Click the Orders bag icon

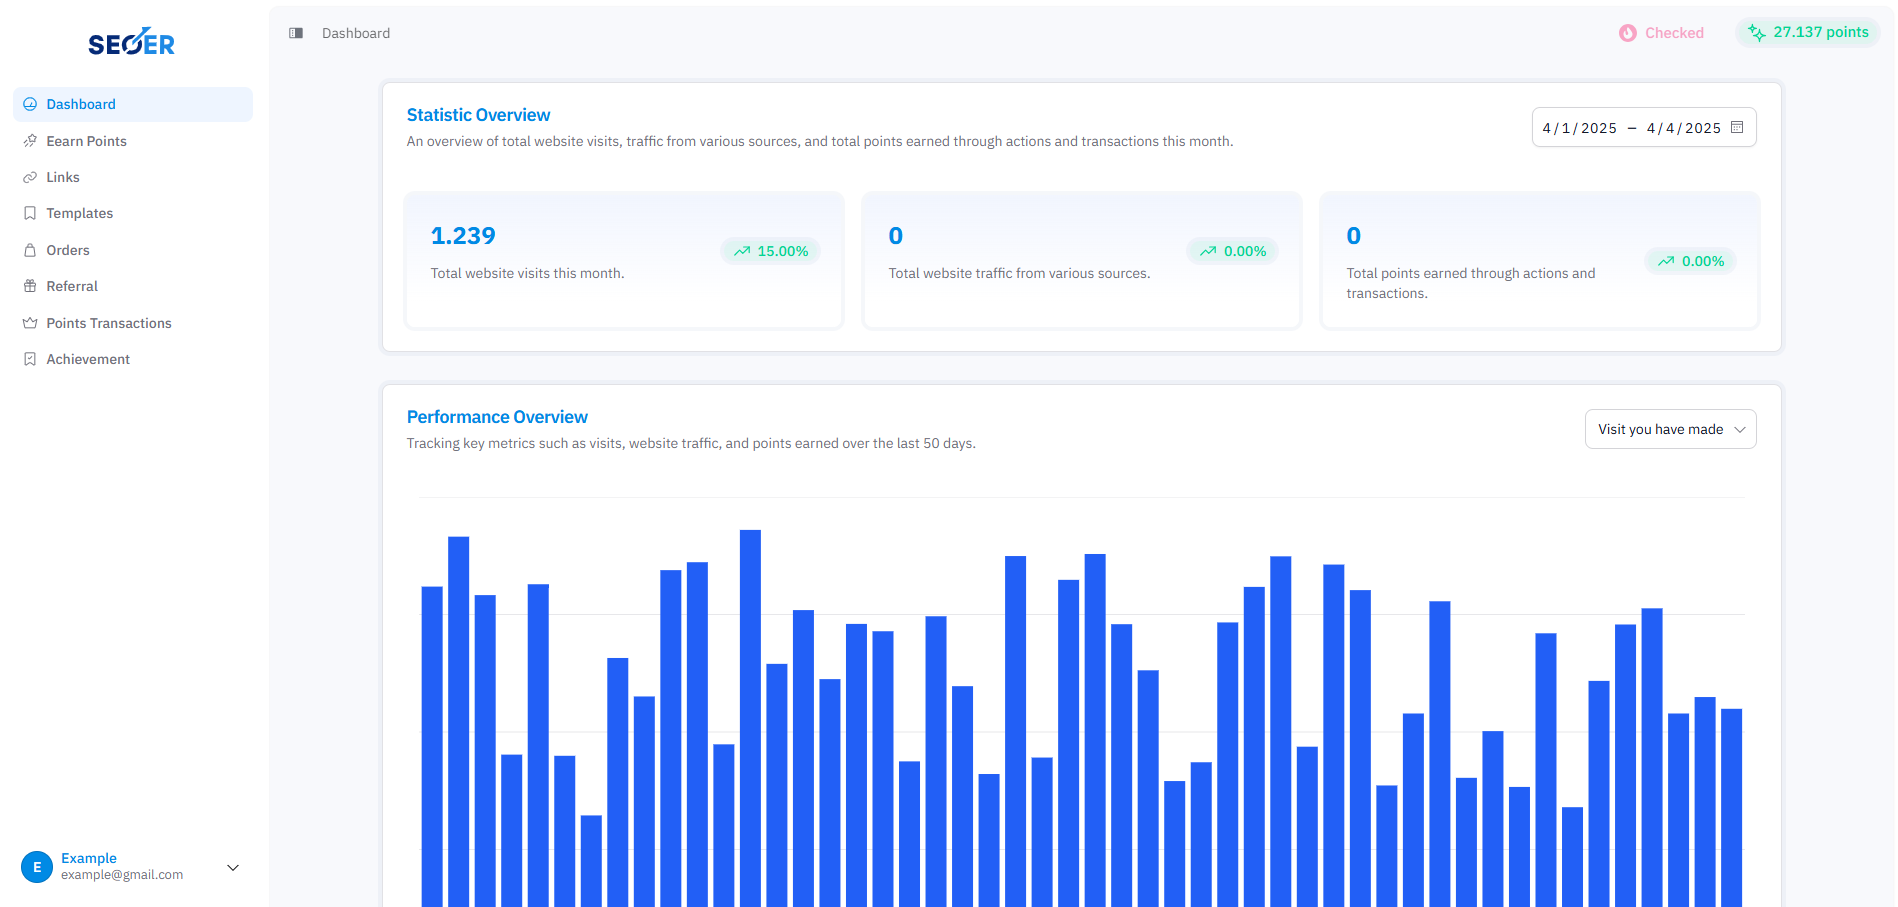[30, 250]
